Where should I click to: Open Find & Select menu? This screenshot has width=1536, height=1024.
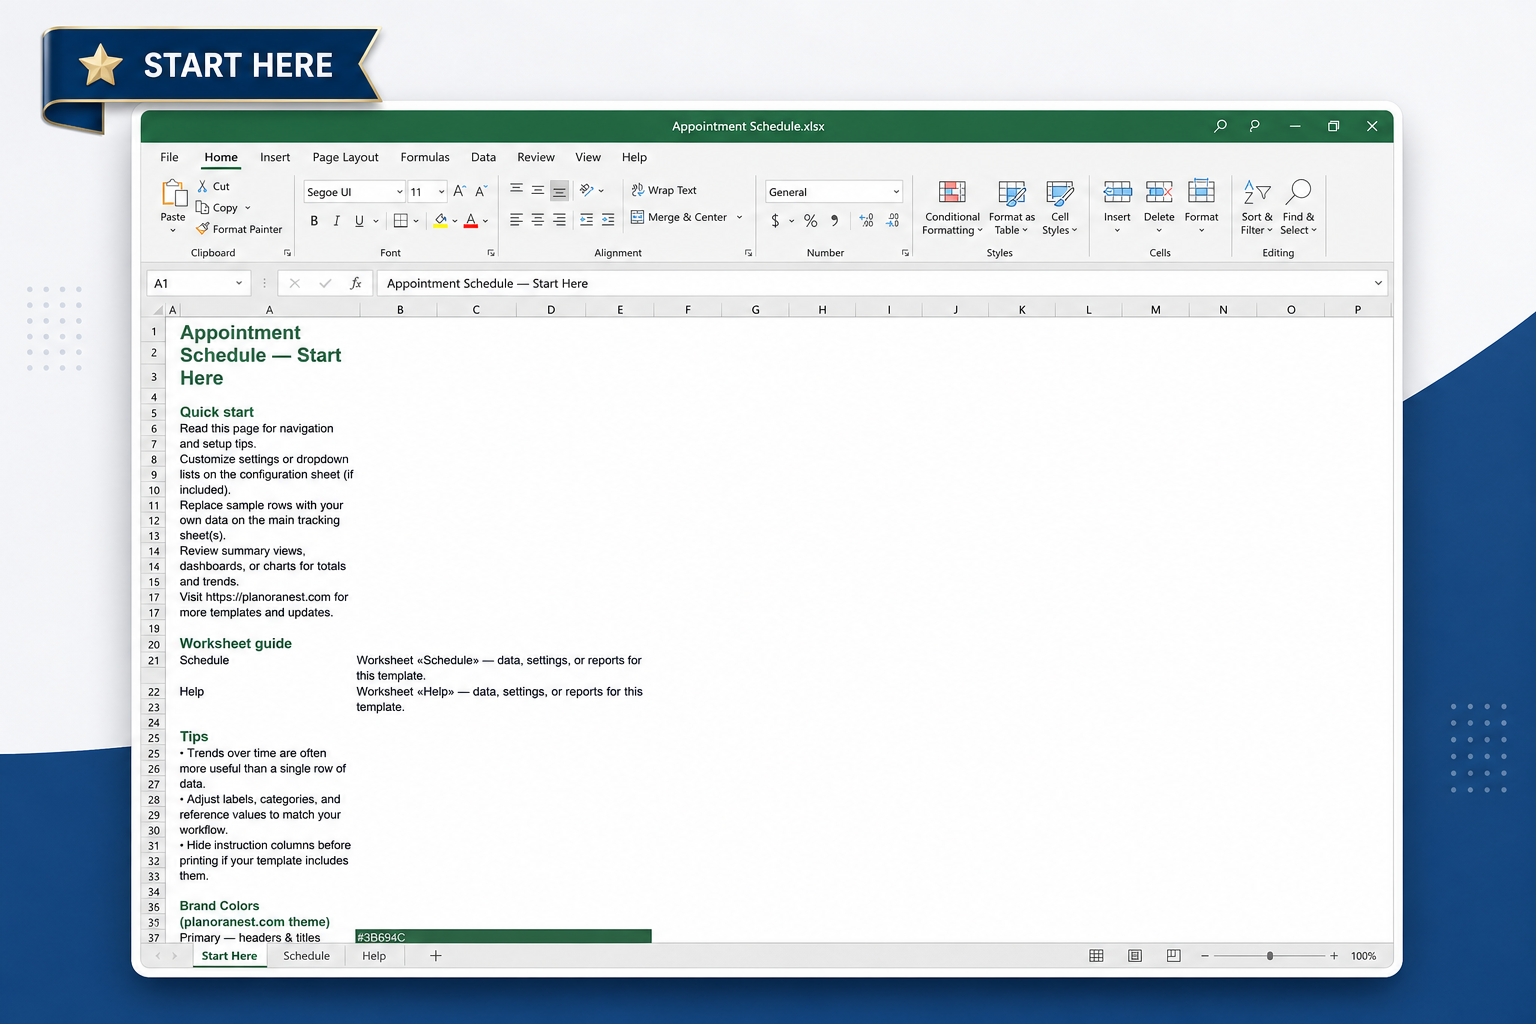[1298, 208]
